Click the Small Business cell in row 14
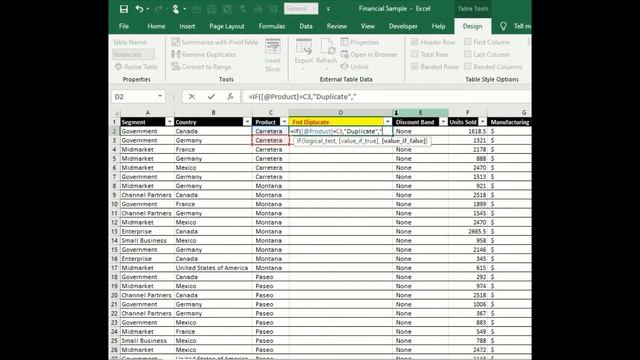This screenshot has height=360, width=640. [147, 240]
